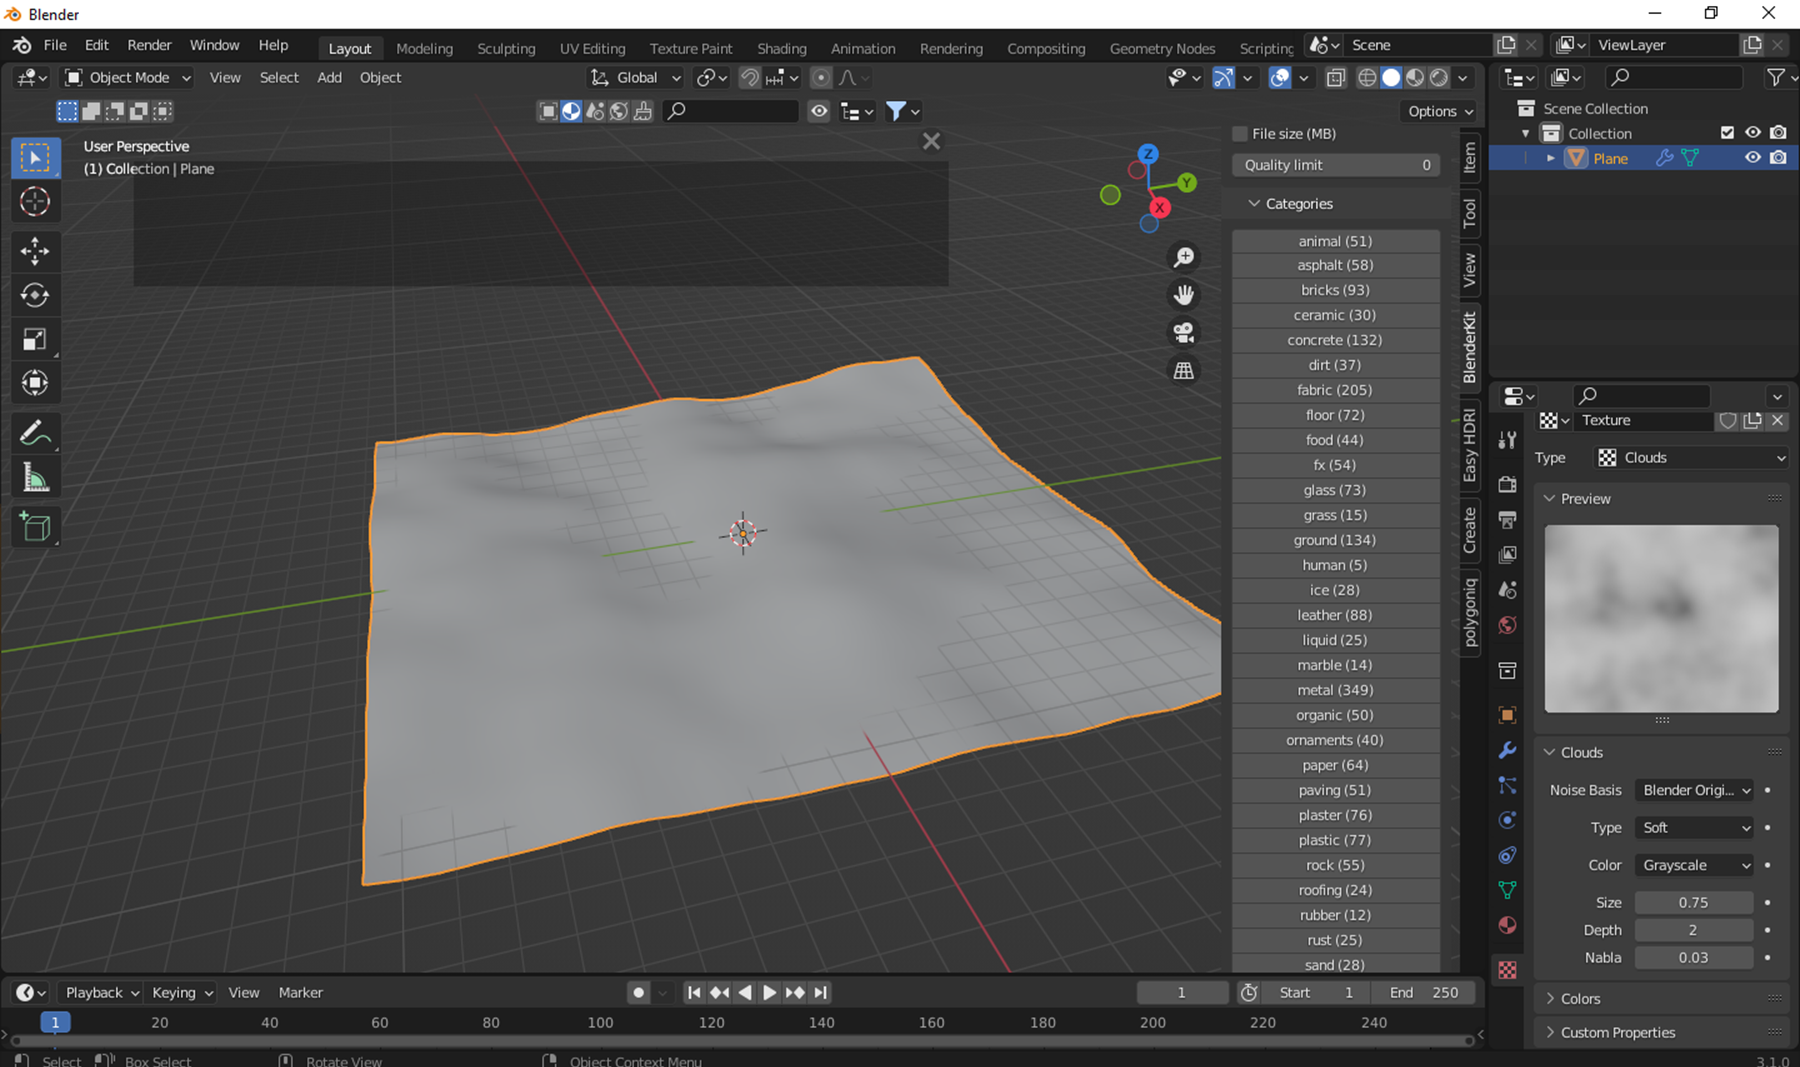This screenshot has width=1800, height=1067.
Task: Switch to the Shading workspace tab
Action: point(782,48)
